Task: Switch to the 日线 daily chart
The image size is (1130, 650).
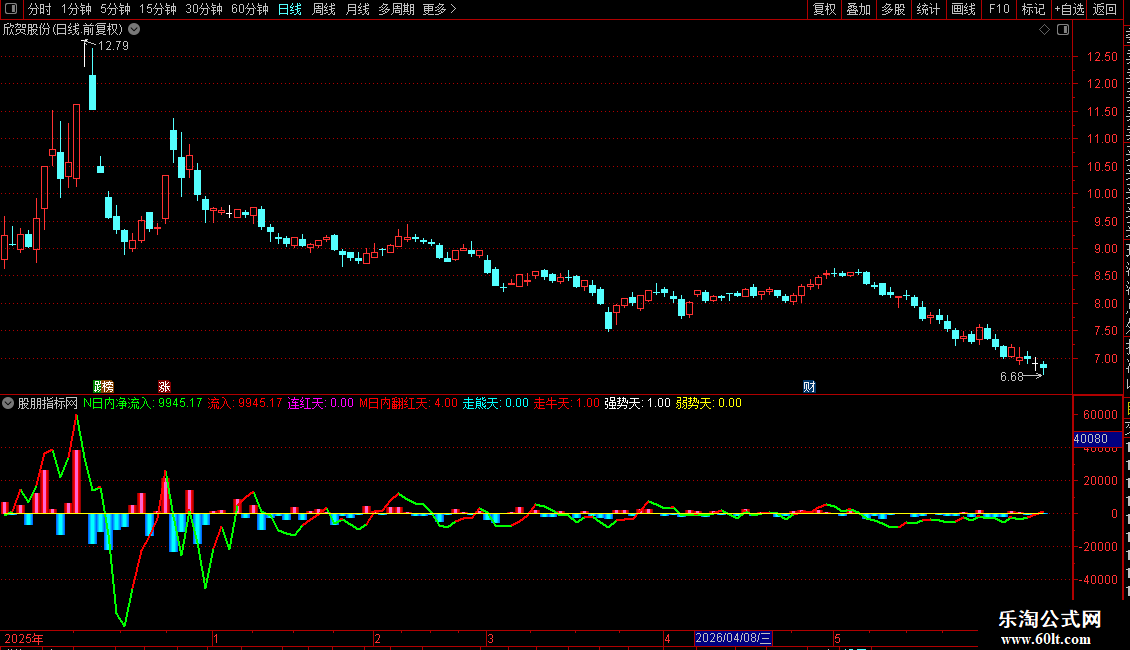Action: [x=290, y=9]
